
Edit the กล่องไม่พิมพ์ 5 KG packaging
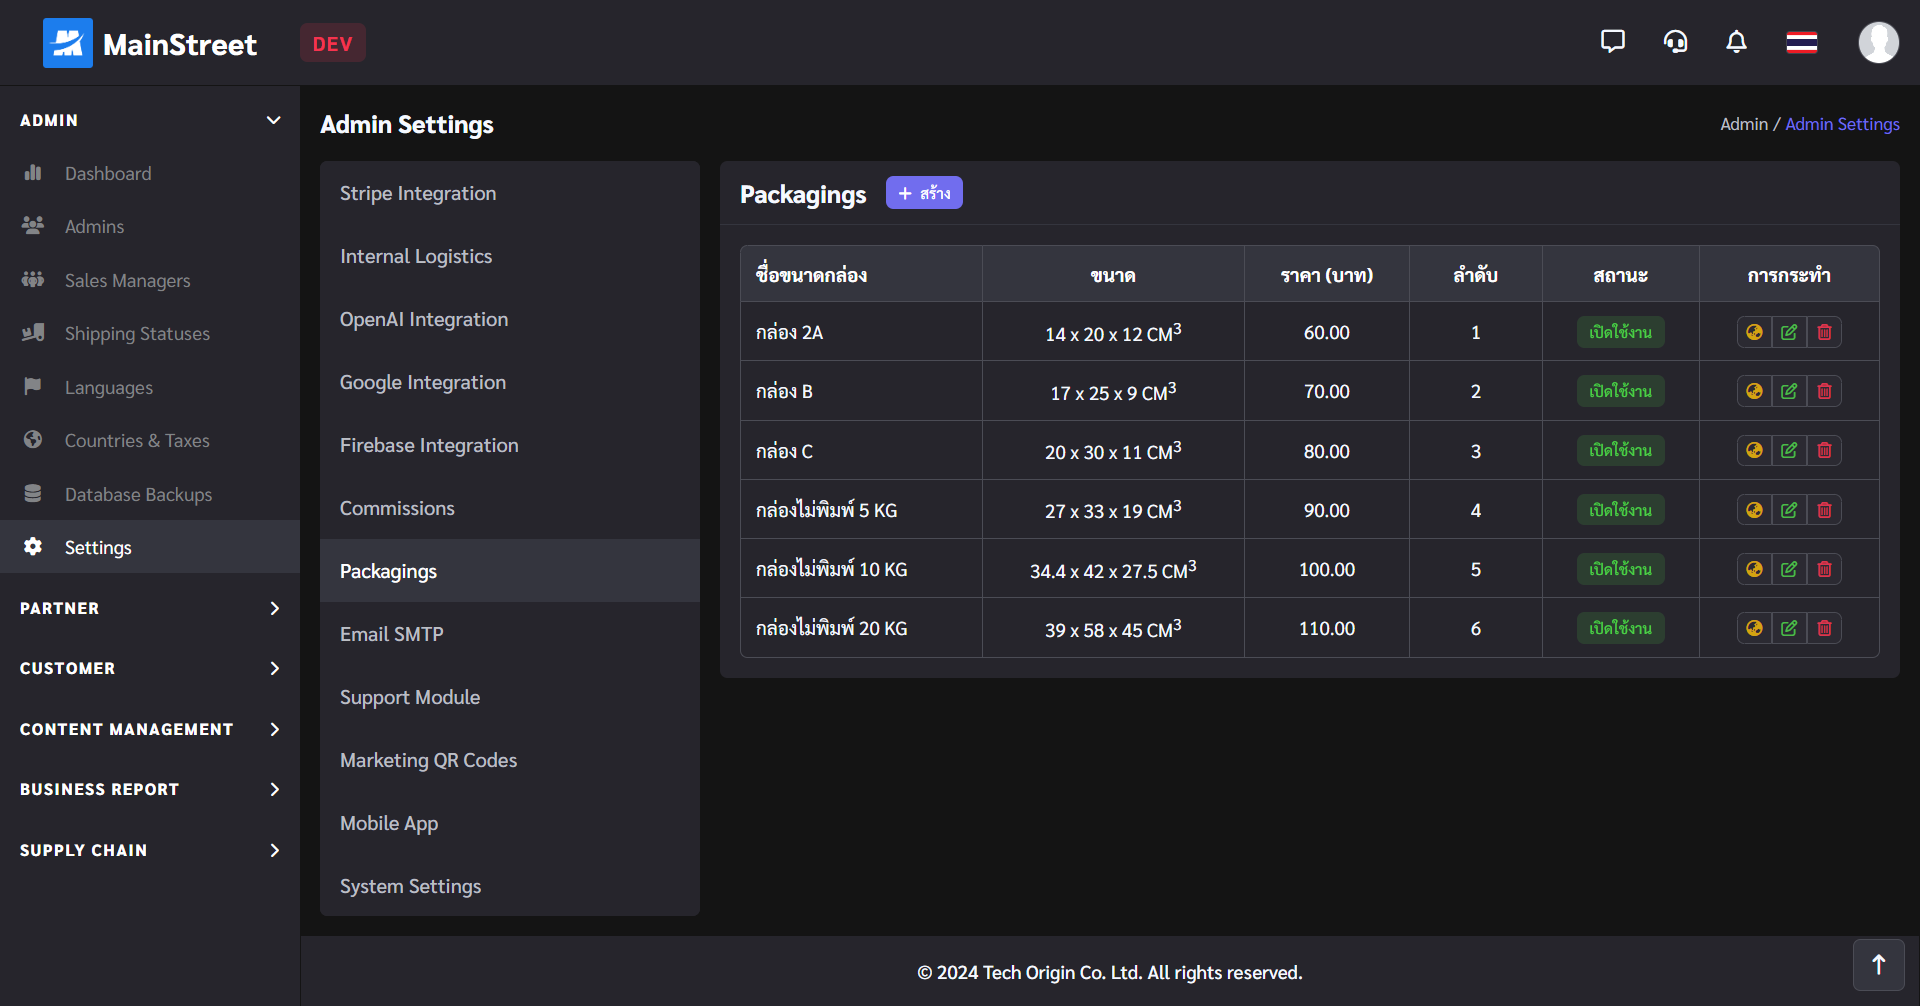[x=1789, y=510]
